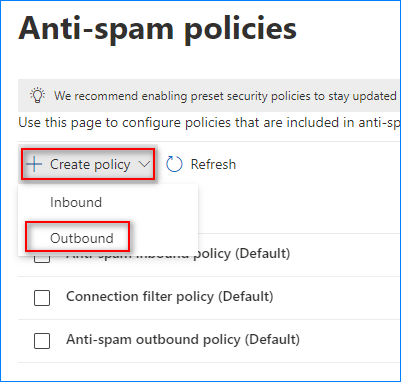Click the lightbulb tip icon in banner
The height and width of the screenshot is (382, 401).
[37, 95]
